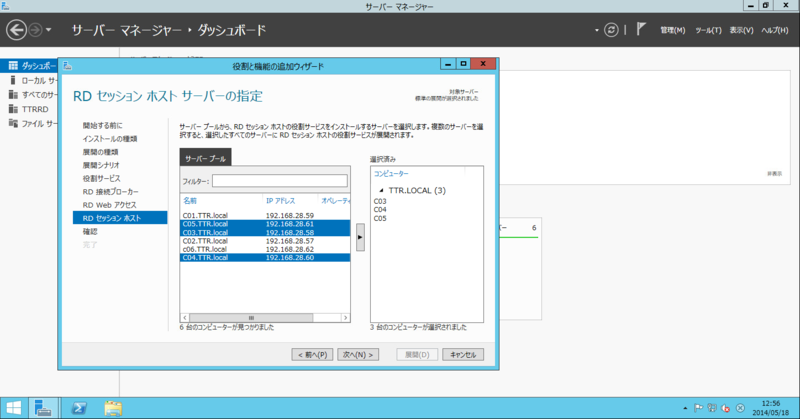The width and height of the screenshot is (800, 419).
Task: Select the RD セッション ホスト wizard step
Action: coord(120,218)
